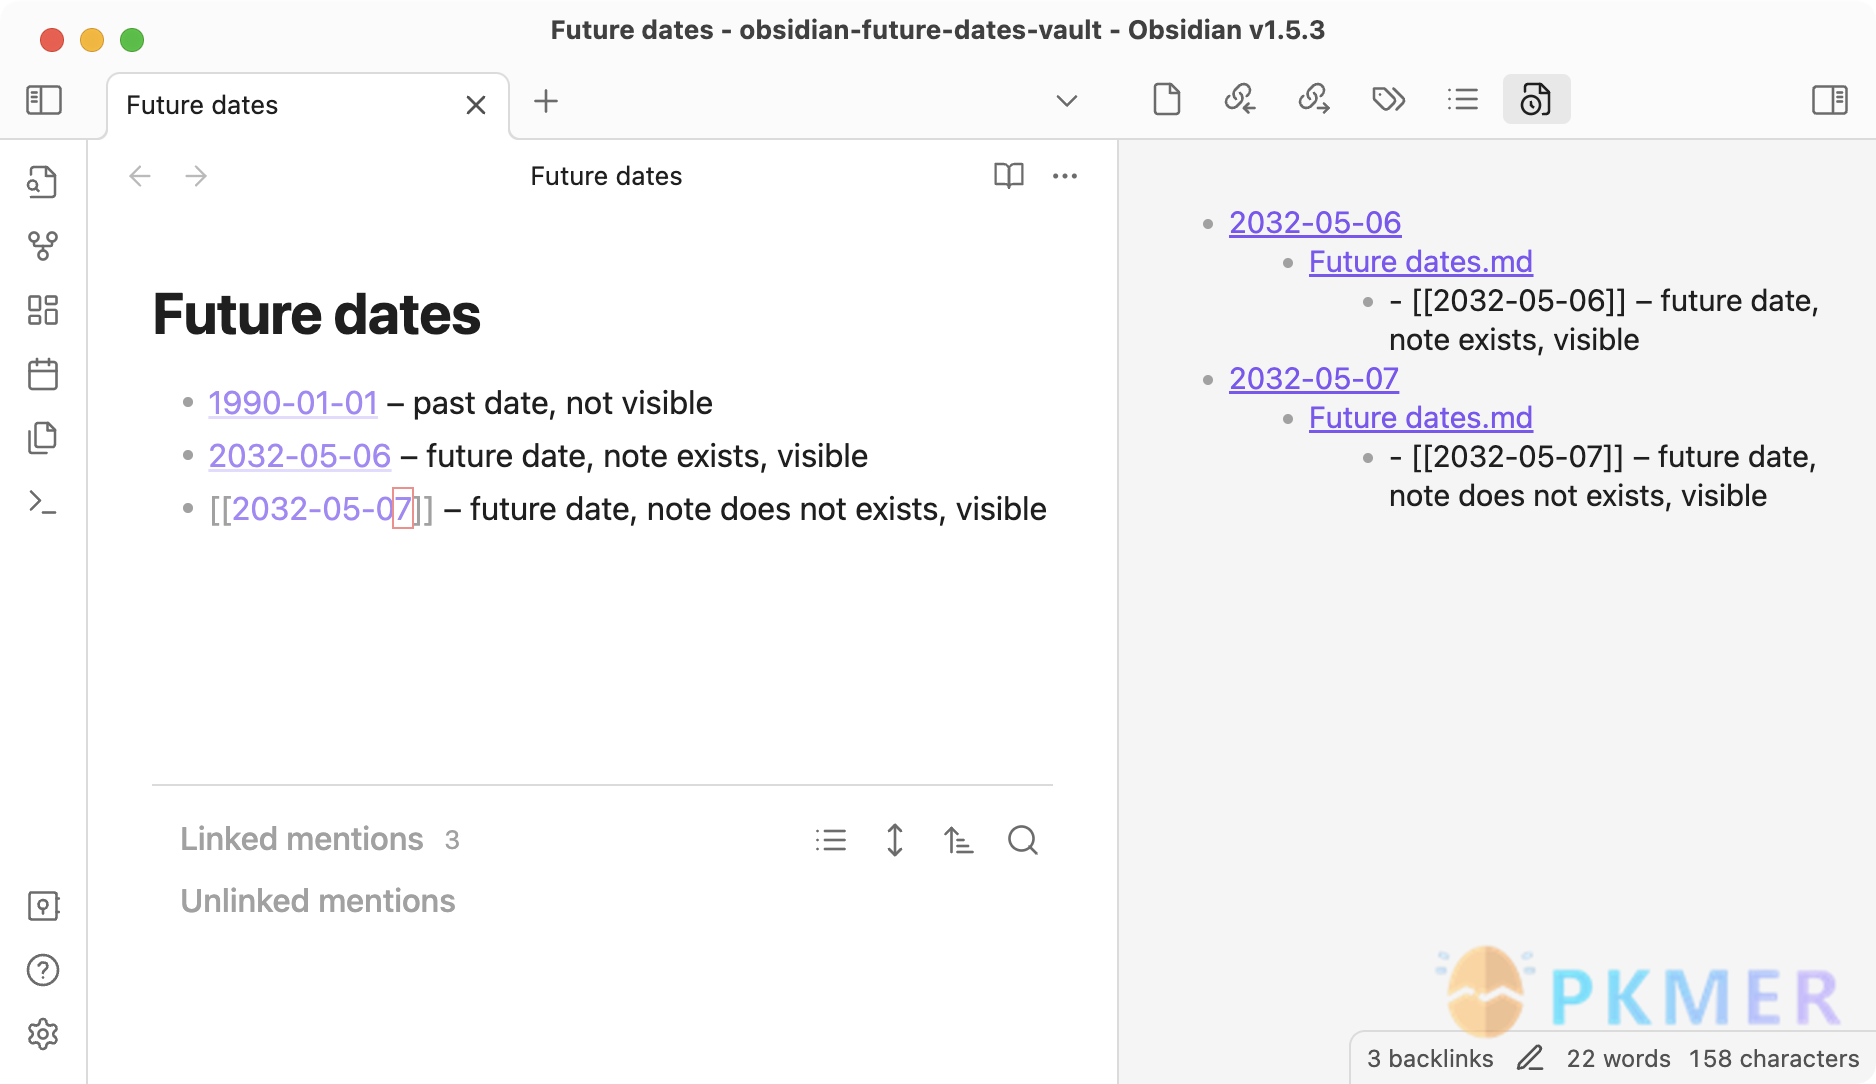Toggle the right sidebar
The image size is (1876, 1084).
click(1830, 100)
